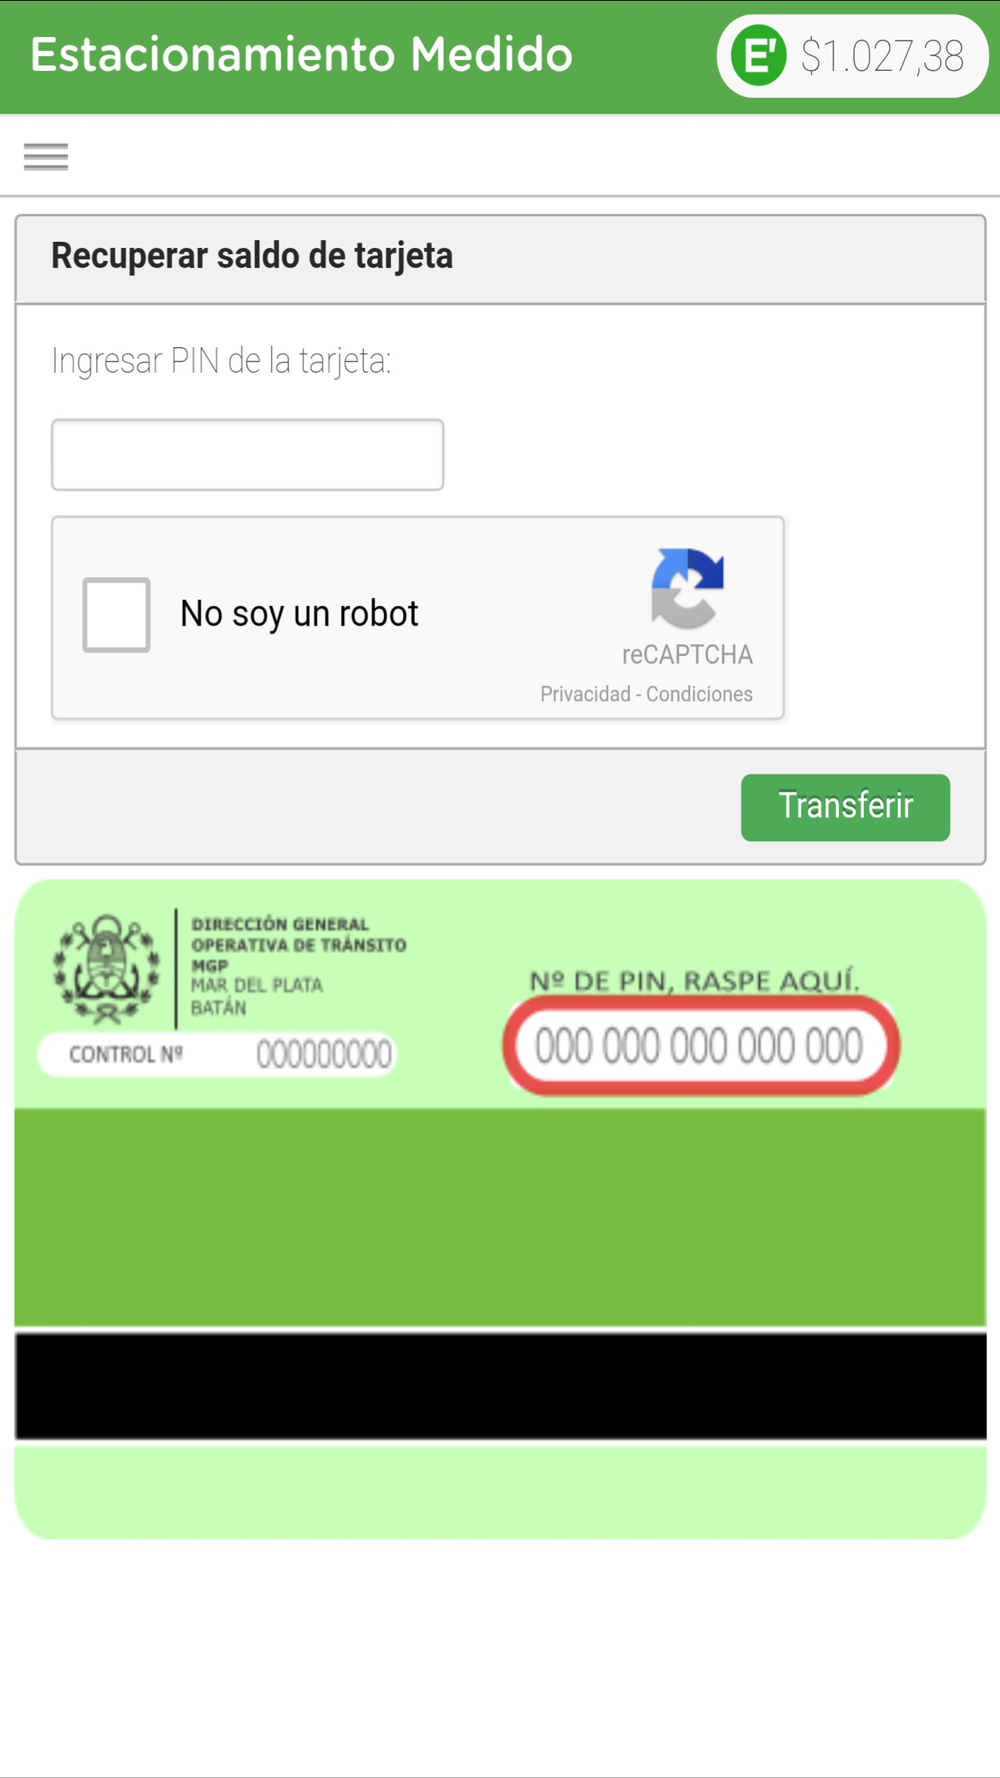Viewport: 1000px width, 1778px height.
Task: Open the Condiciones link
Action: coord(699,694)
